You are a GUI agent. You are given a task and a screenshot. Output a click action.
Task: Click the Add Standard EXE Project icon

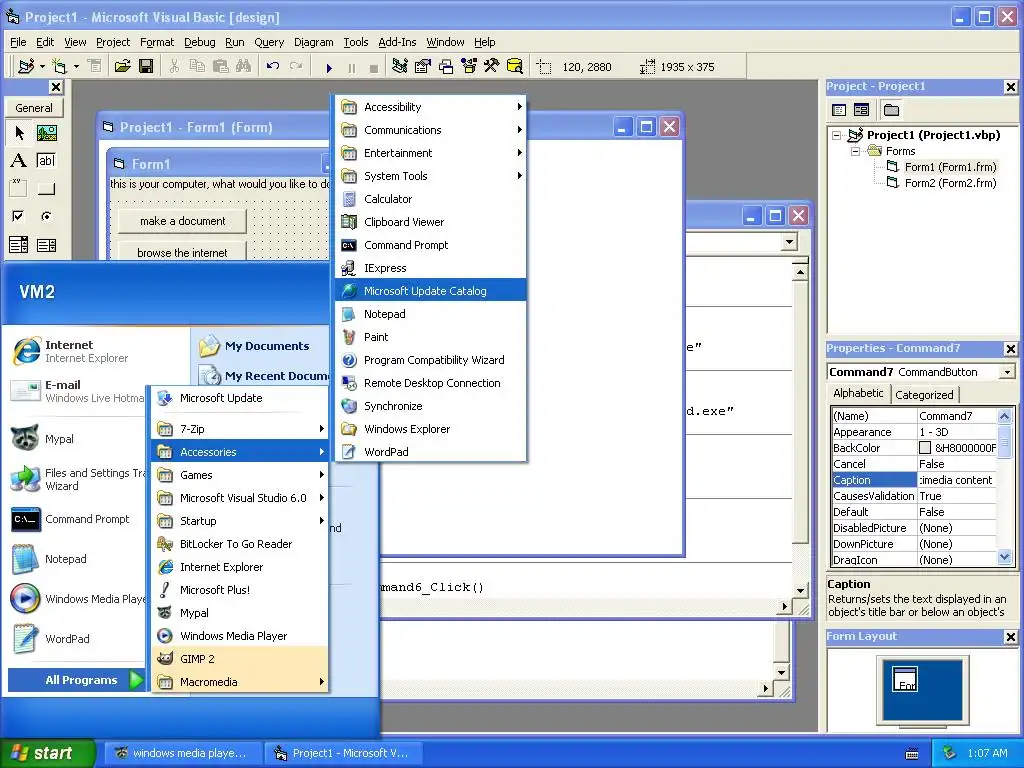(x=26, y=66)
